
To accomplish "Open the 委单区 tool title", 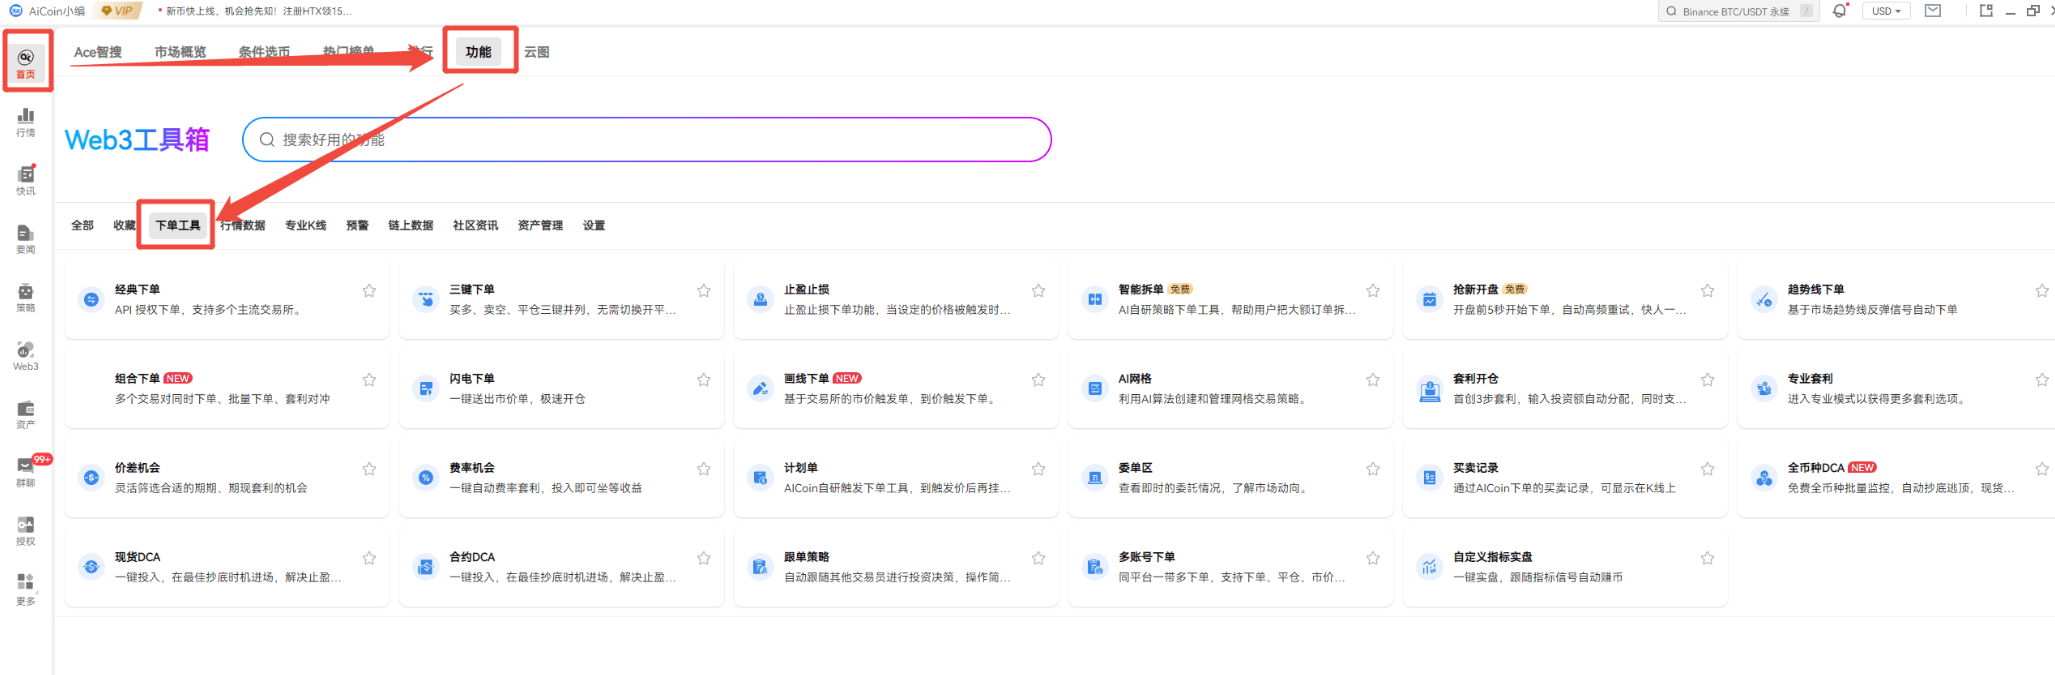I will click(x=1135, y=468).
